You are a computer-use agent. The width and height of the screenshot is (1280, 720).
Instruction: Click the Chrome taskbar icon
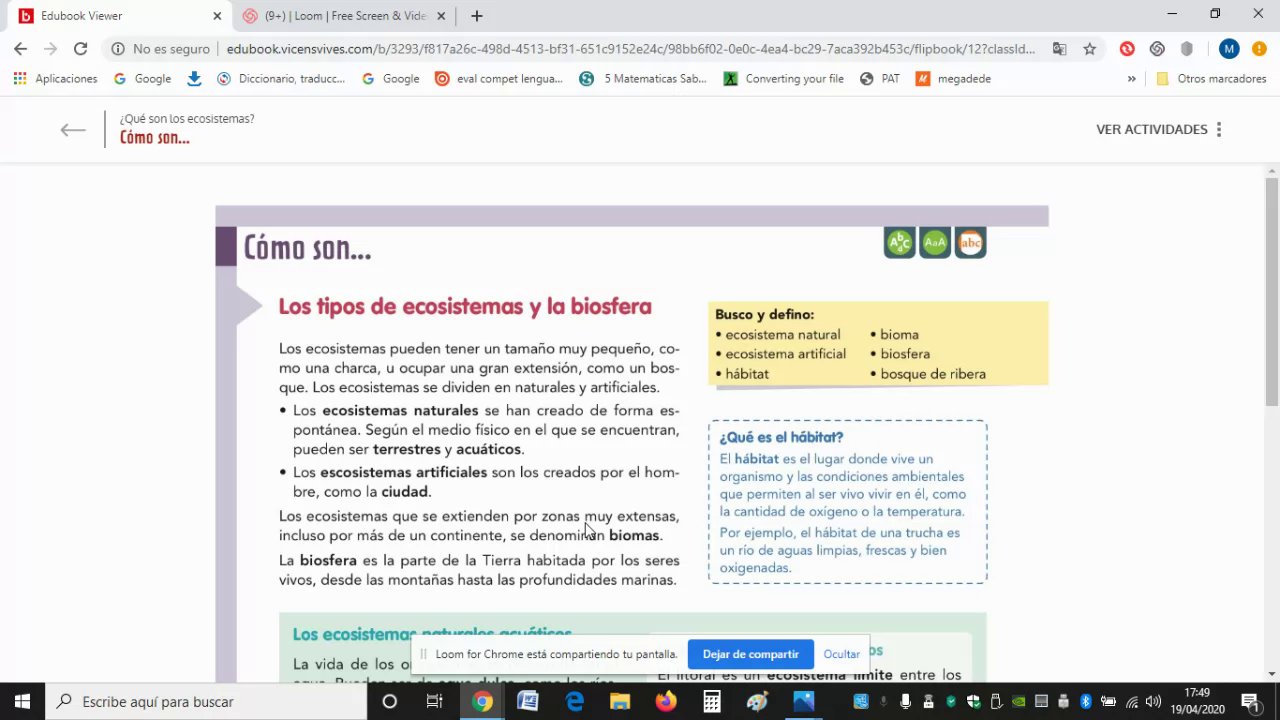point(482,701)
